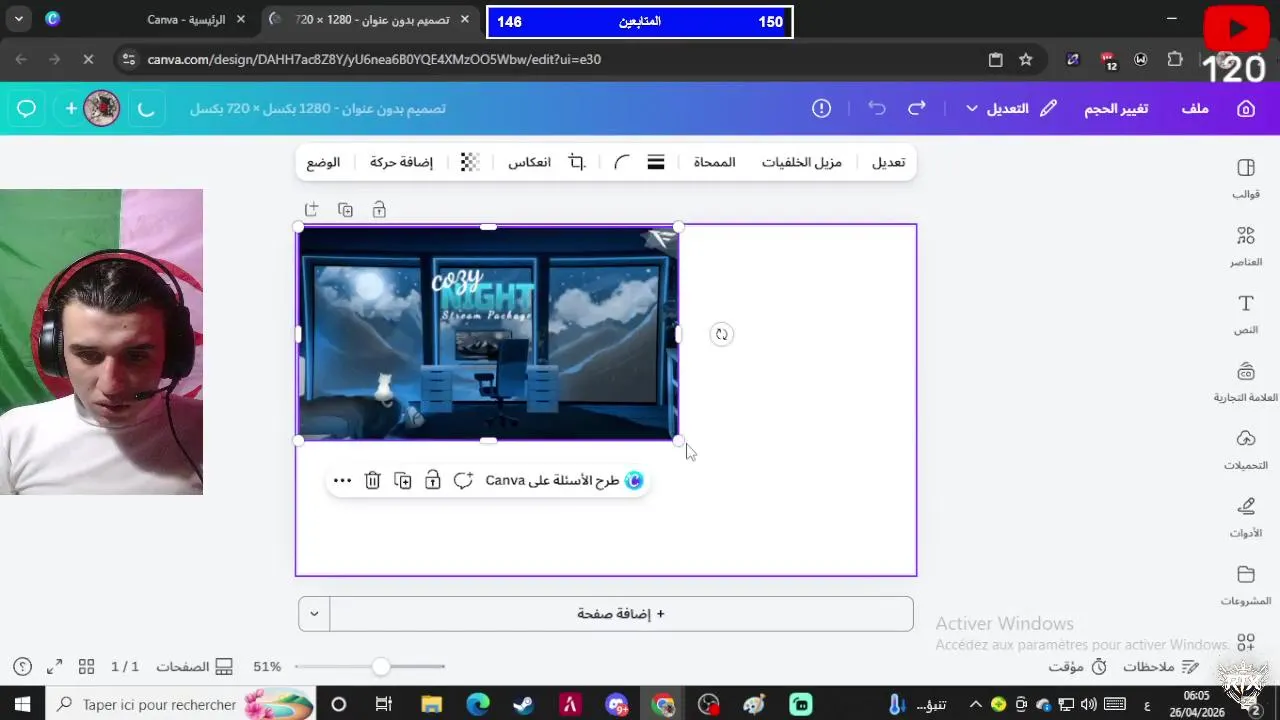Open Steam from the taskbar
The width and height of the screenshot is (1280, 720).
tap(523, 704)
